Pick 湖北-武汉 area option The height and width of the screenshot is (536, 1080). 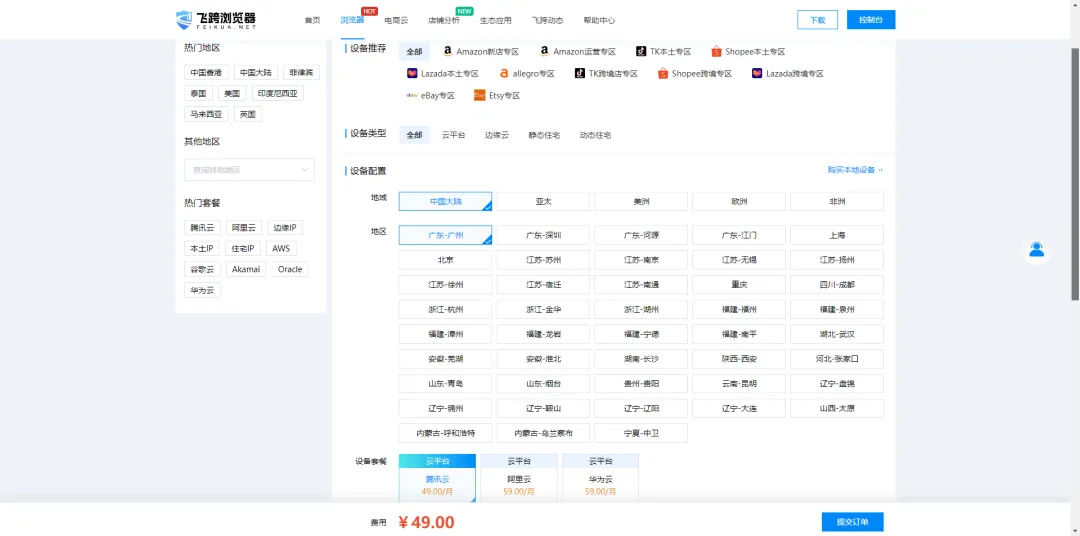click(837, 334)
